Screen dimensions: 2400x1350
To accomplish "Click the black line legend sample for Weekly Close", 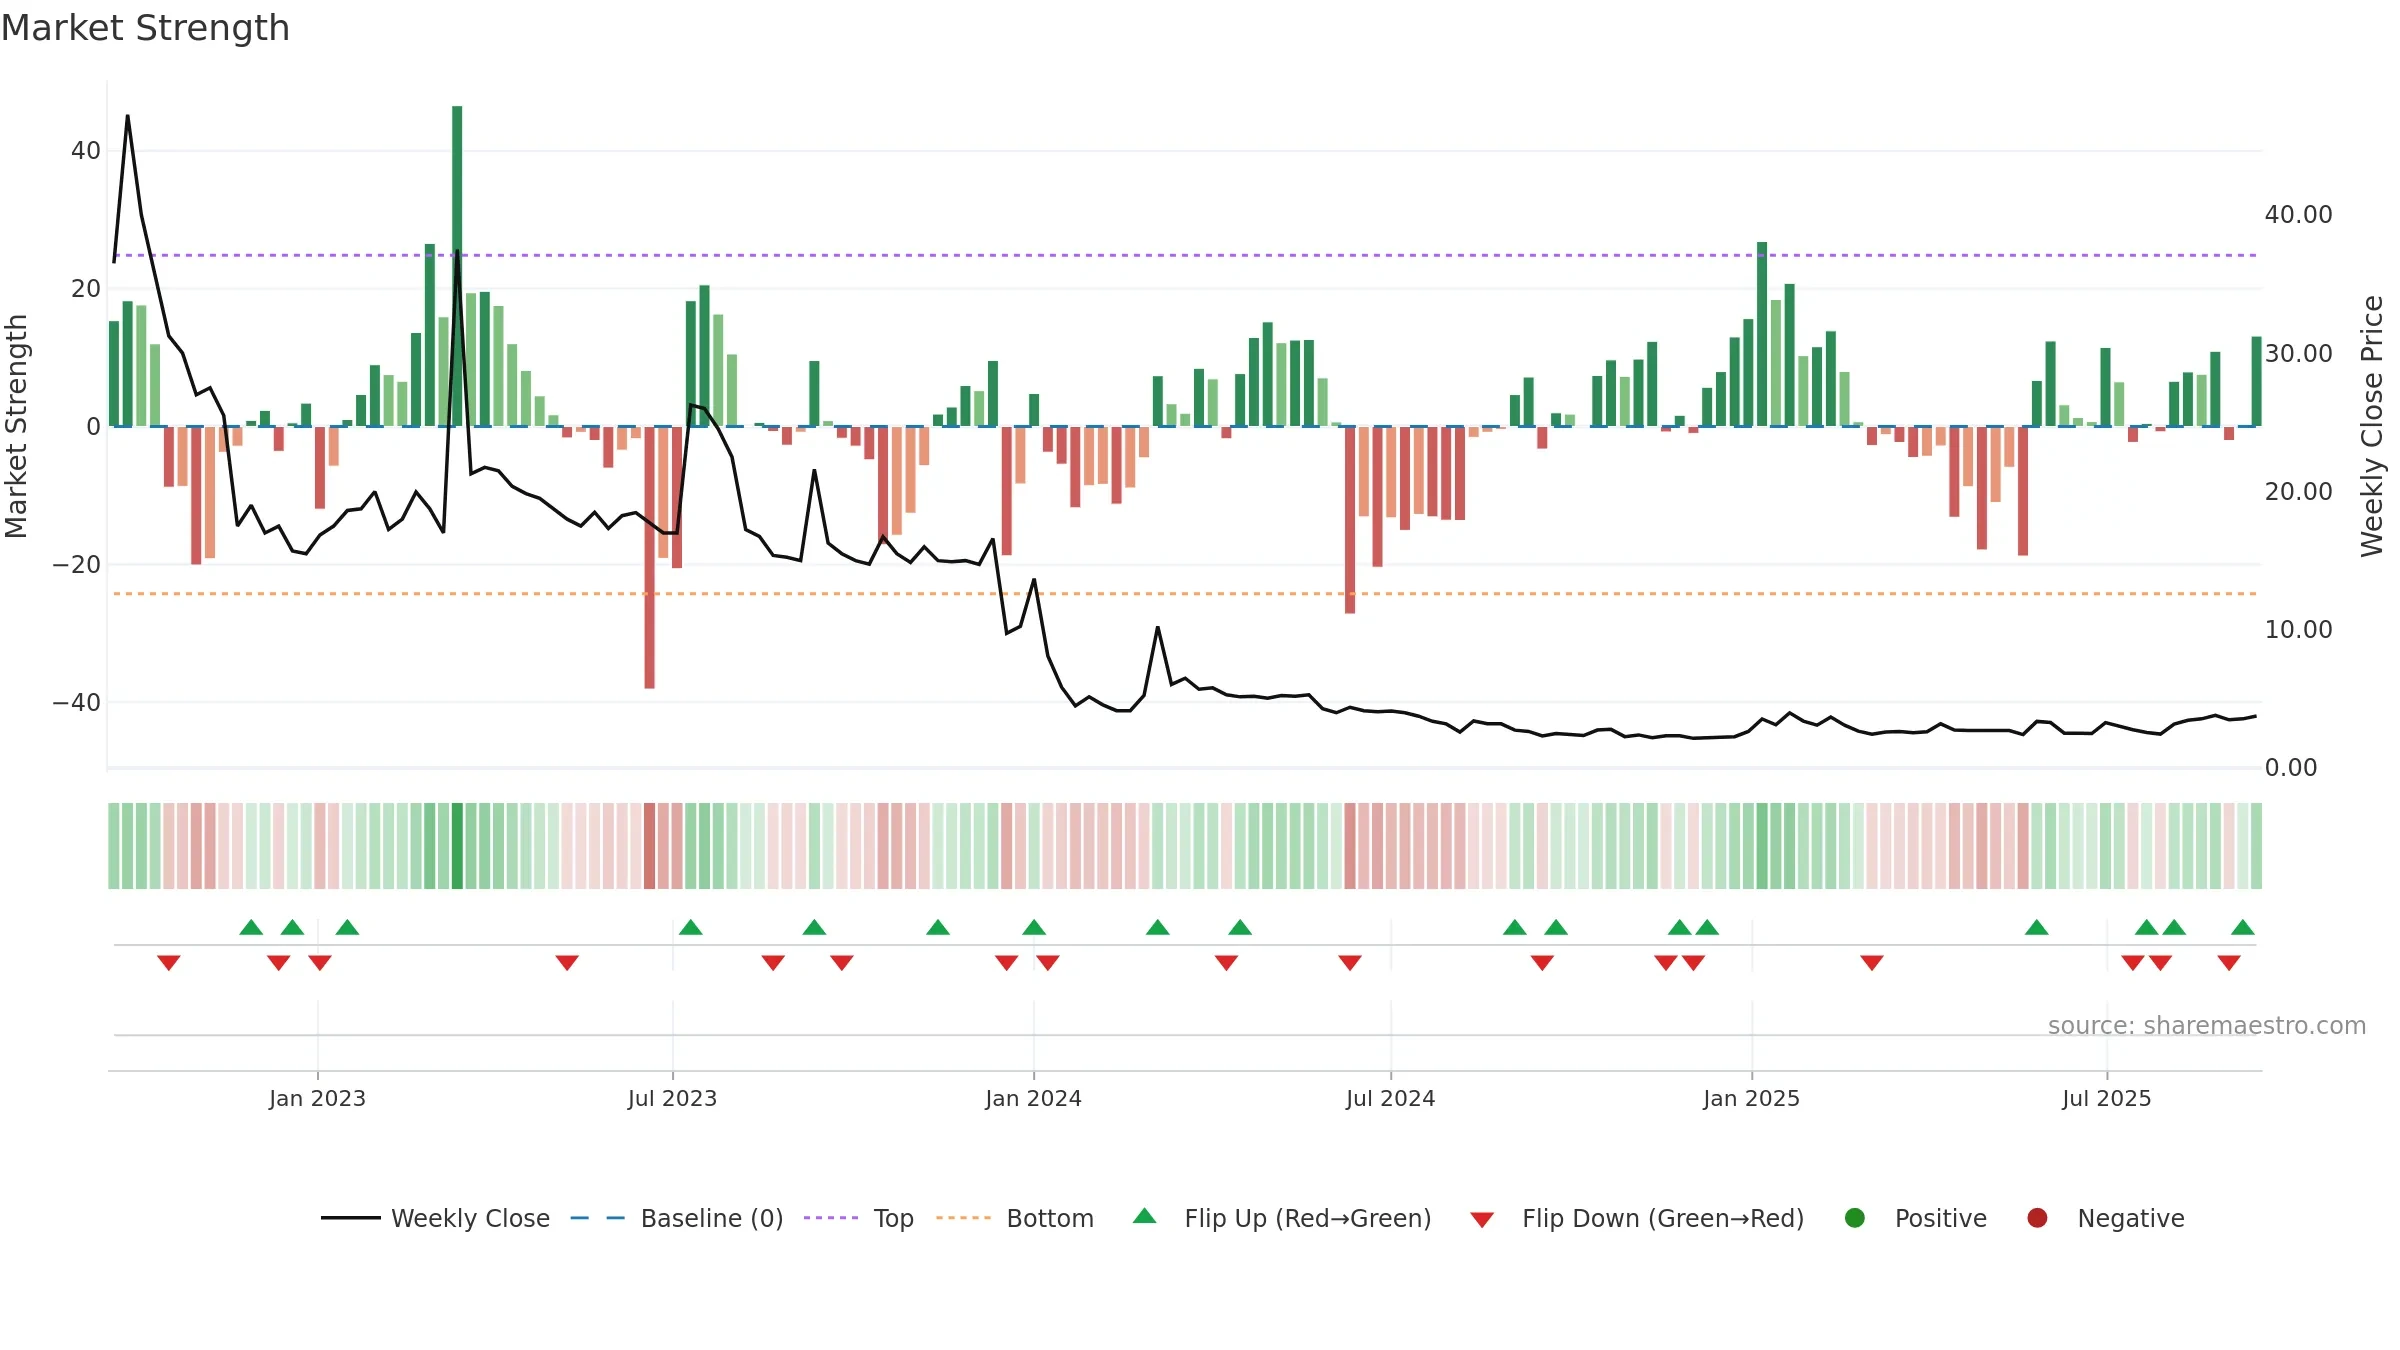I will (351, 1218).
